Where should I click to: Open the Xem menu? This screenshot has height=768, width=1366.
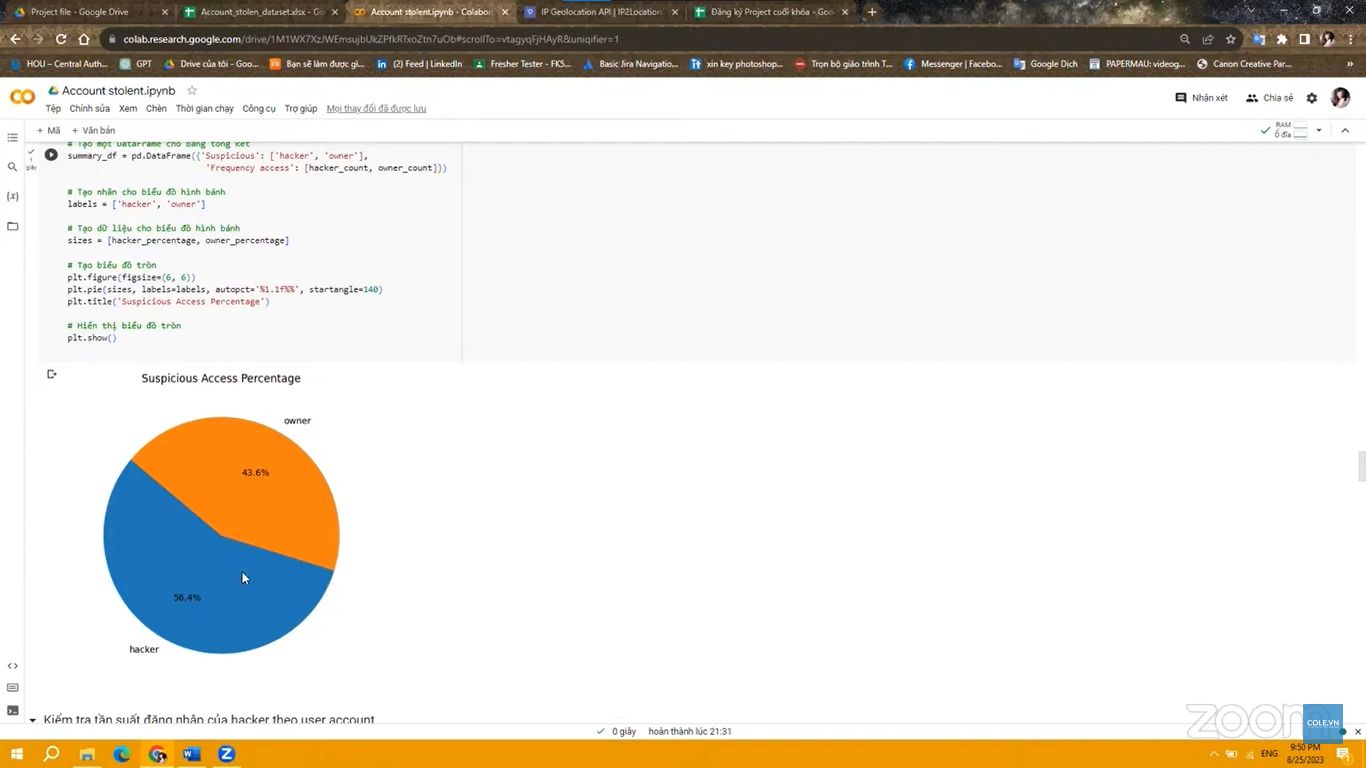128,108
